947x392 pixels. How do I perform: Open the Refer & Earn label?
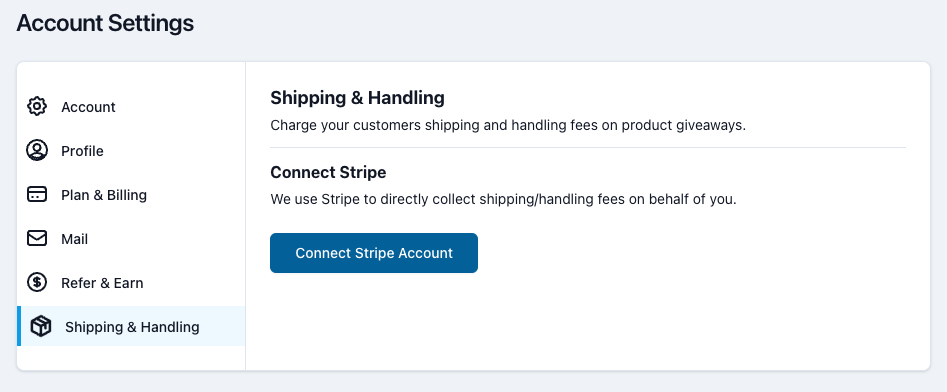[102, 283]
